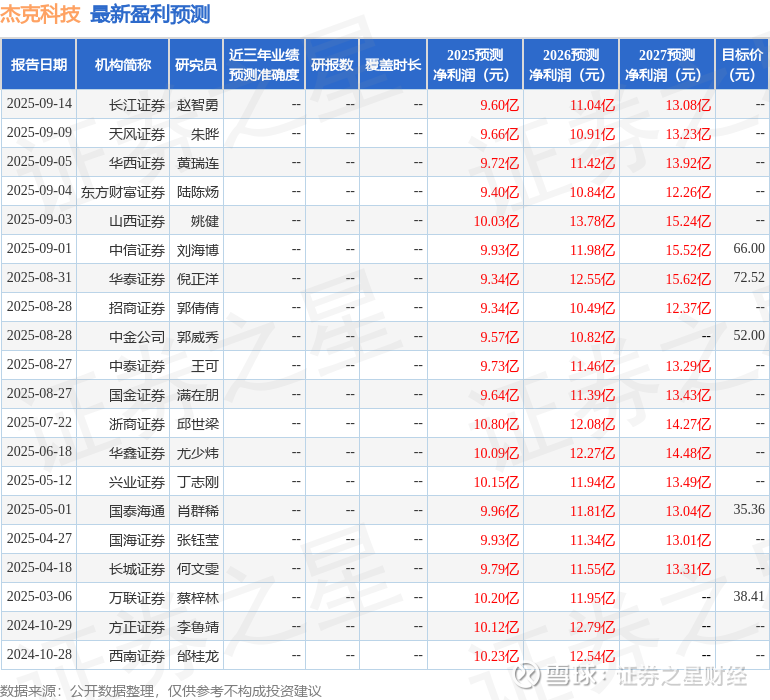Click the 2026 forecast value 13.78亿
The width and height of the screenshot is (770, 700).
(x=592, y=221)
